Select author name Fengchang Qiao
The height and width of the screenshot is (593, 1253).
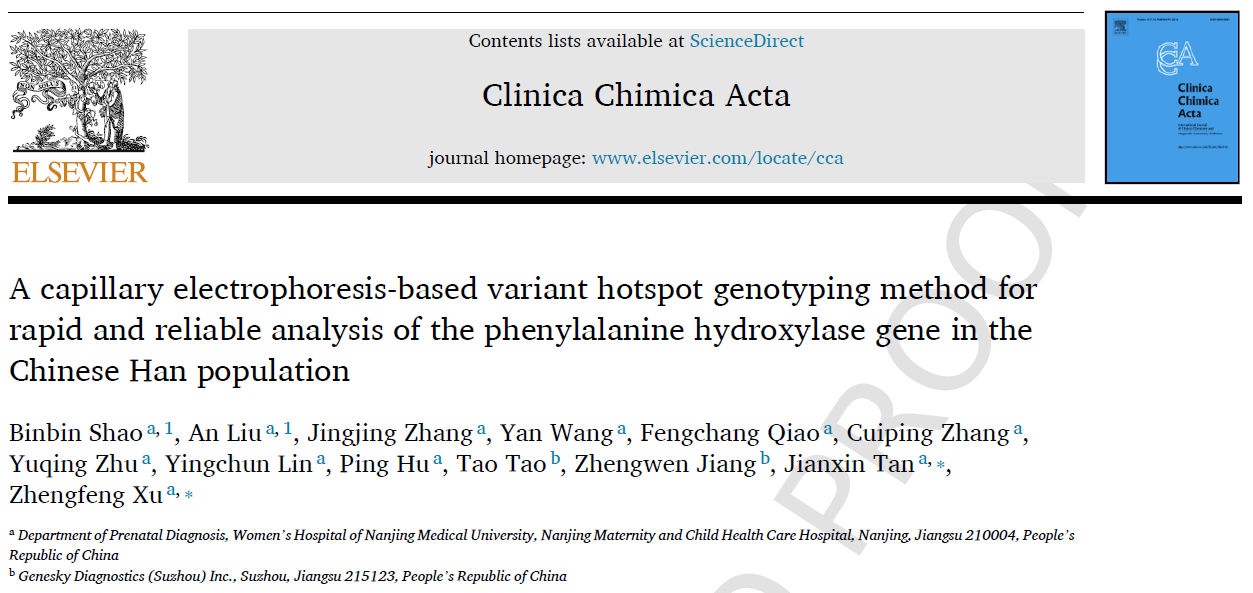[x=730, y=433]
